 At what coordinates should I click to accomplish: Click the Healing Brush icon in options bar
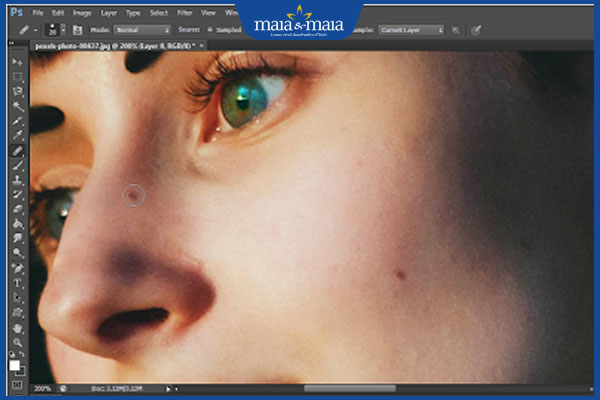click(24, 30)
